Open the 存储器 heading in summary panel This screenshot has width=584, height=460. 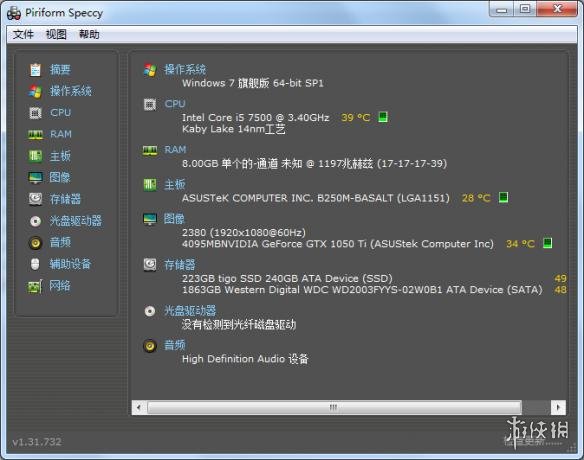coord(180,265)
